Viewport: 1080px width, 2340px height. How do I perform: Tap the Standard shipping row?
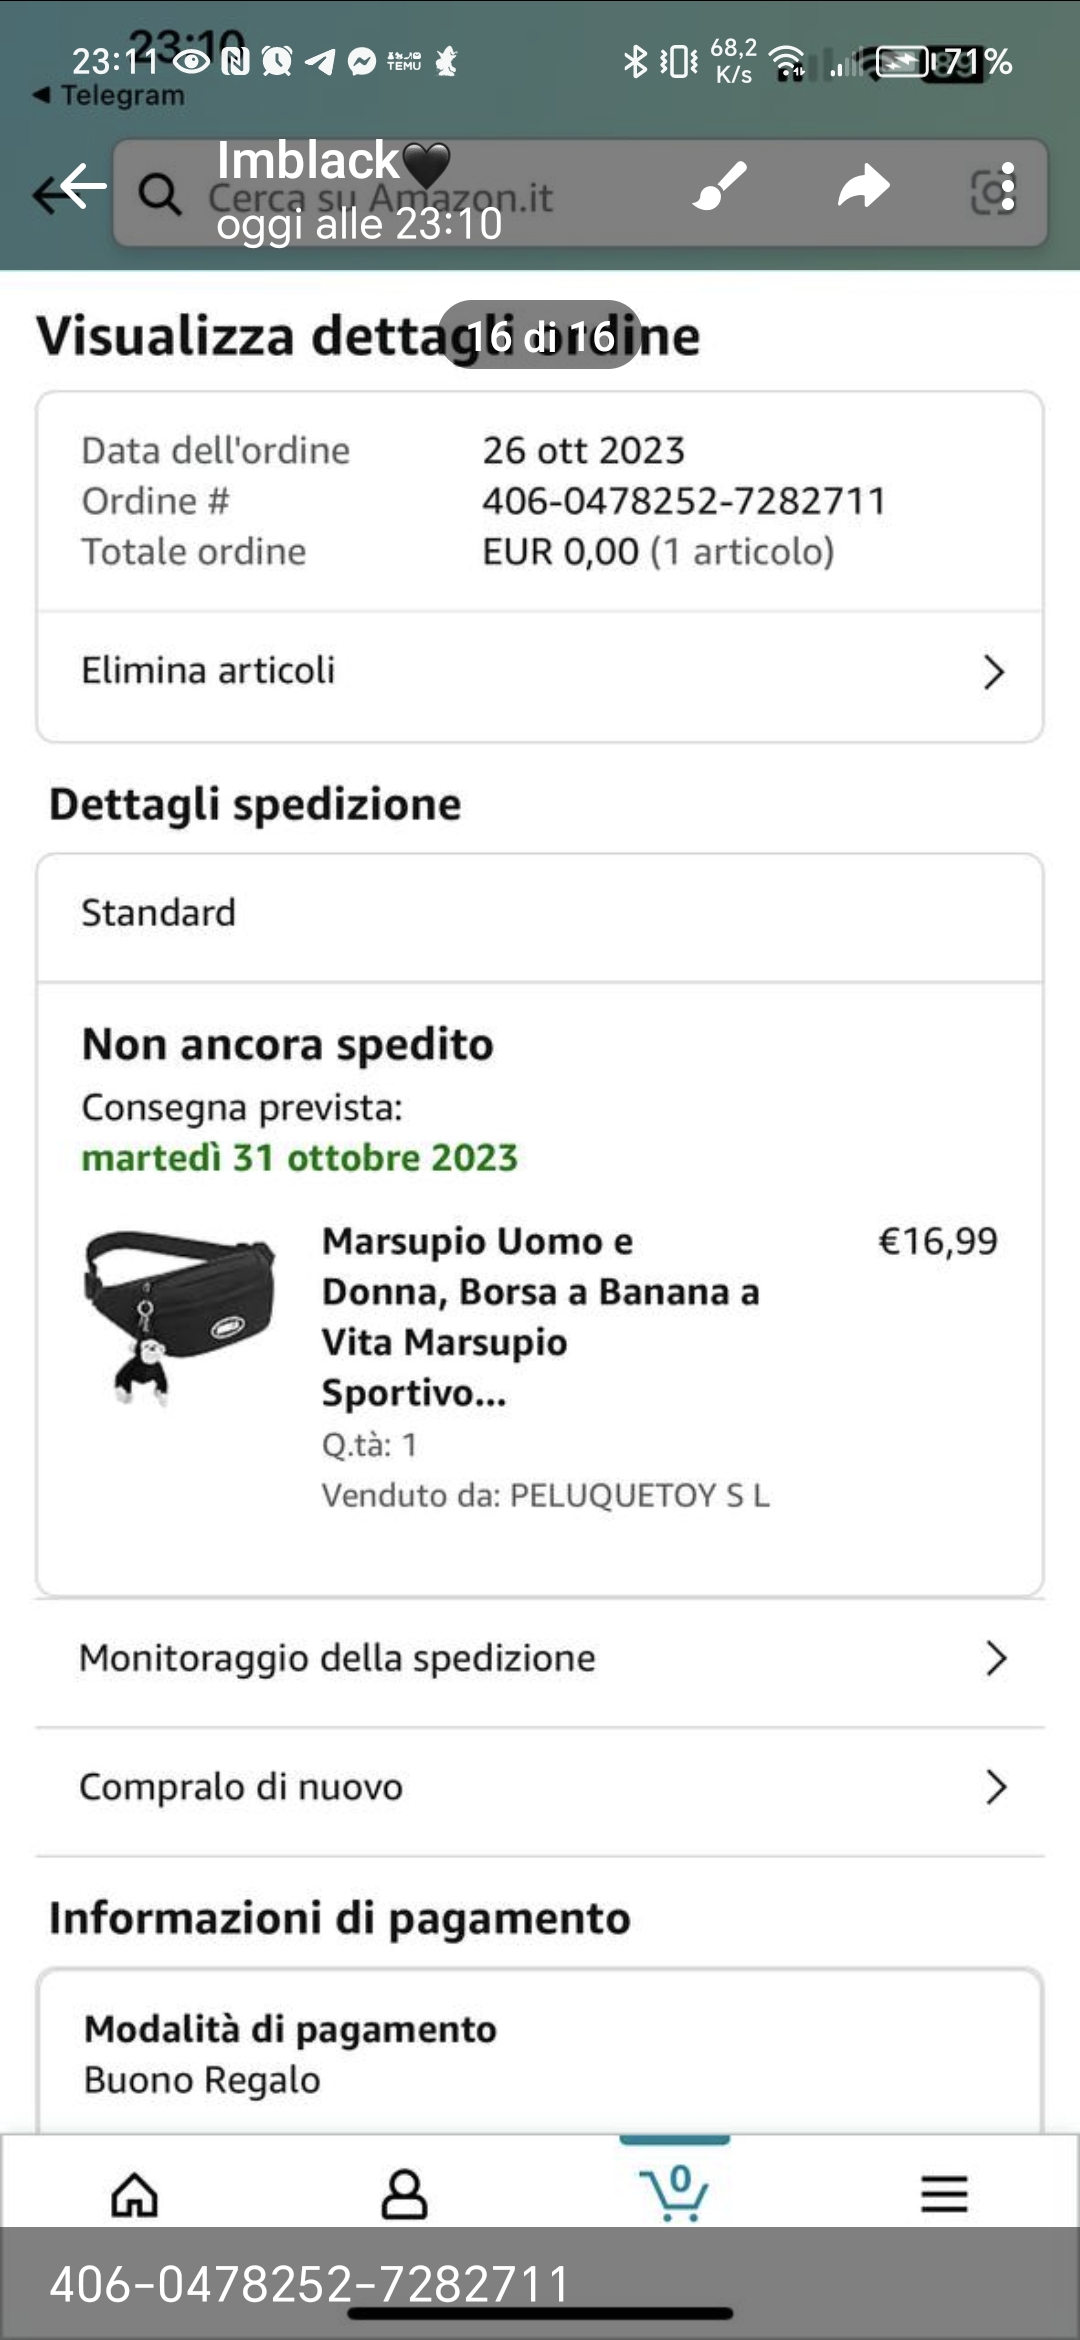click(540, 914)
